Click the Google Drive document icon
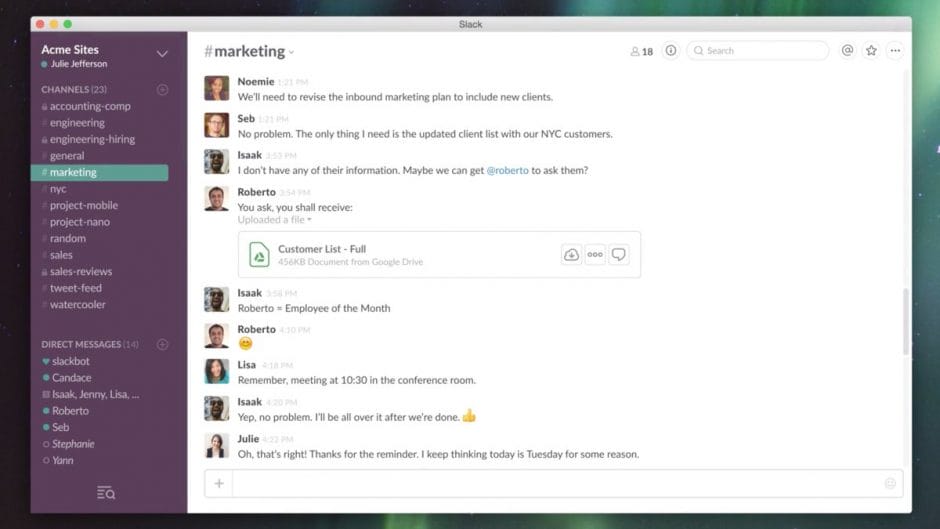The height and width of the screenshot is (529, 940). point(259,254)
